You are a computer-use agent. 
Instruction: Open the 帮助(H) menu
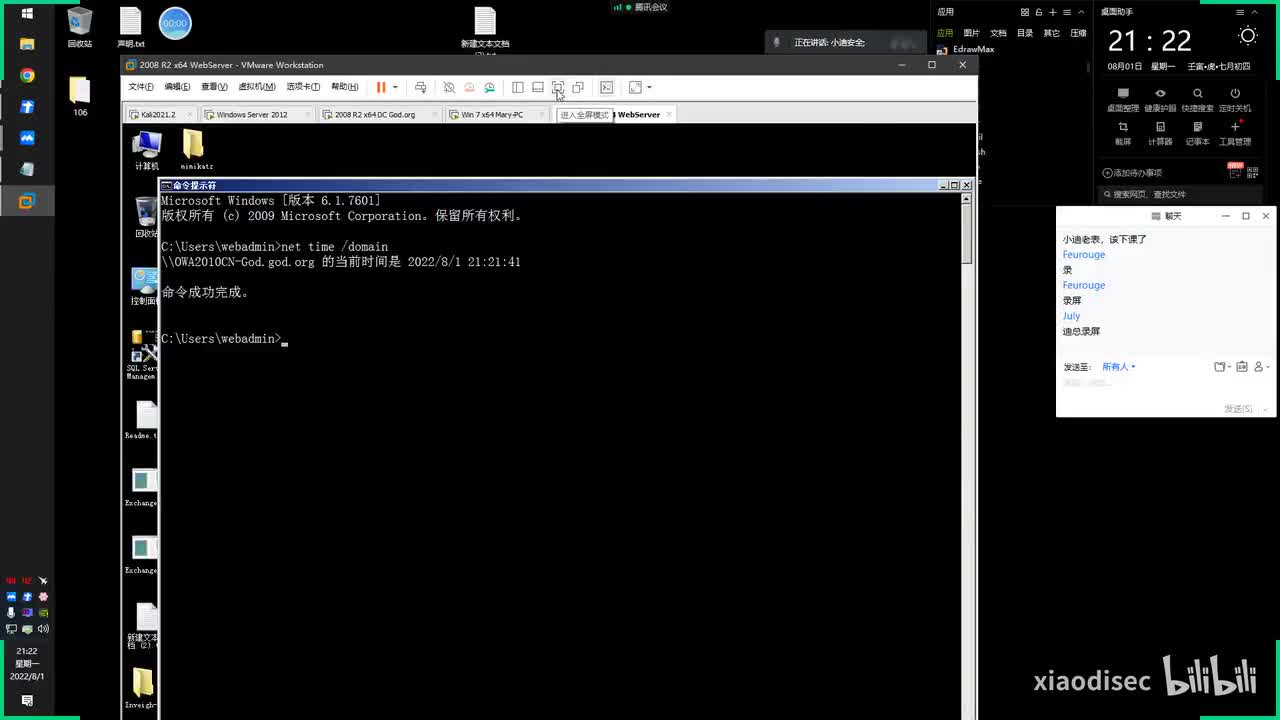click(344, 87)
